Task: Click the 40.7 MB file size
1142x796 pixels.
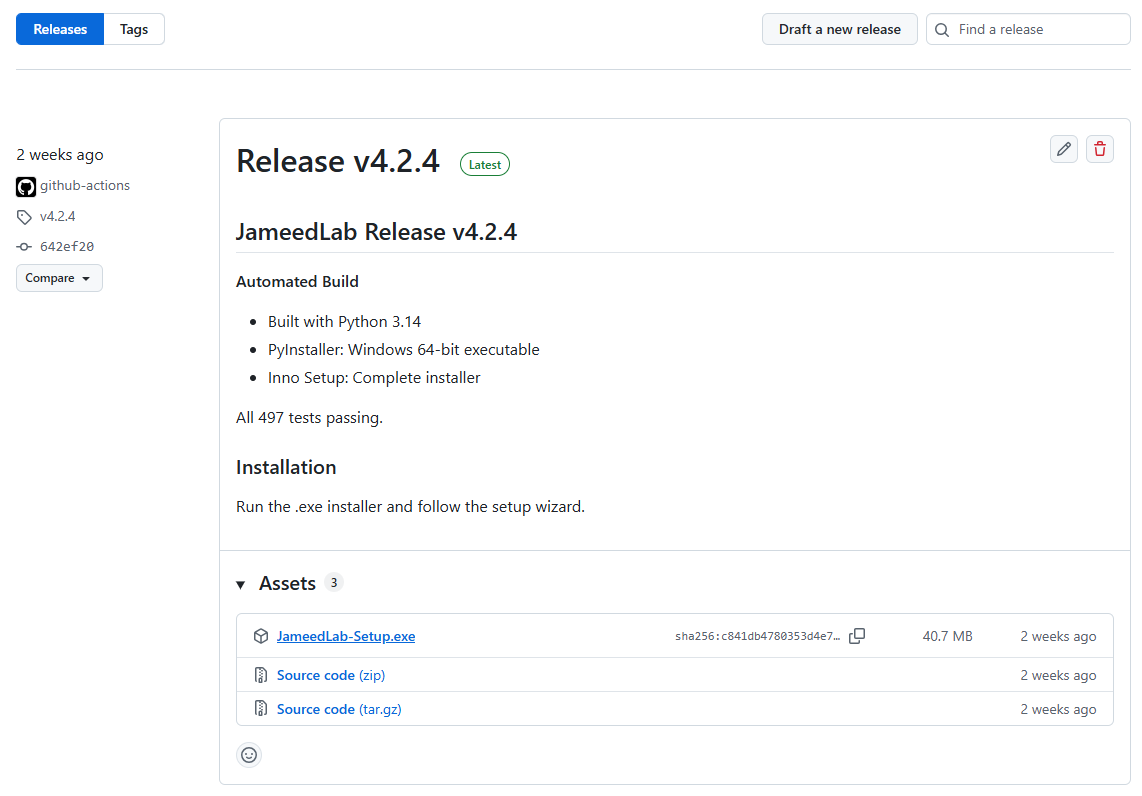Action: click(x=948, y=636)
